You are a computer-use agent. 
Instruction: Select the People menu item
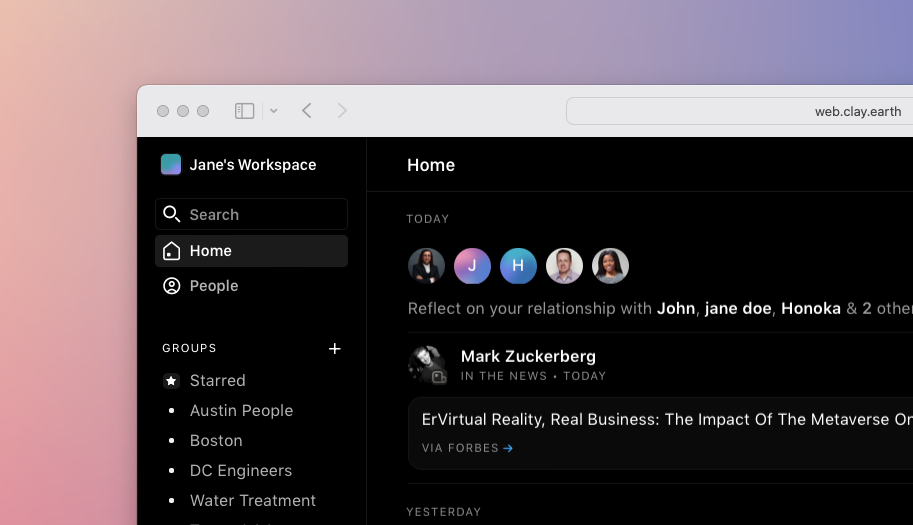tap(214, 286)
